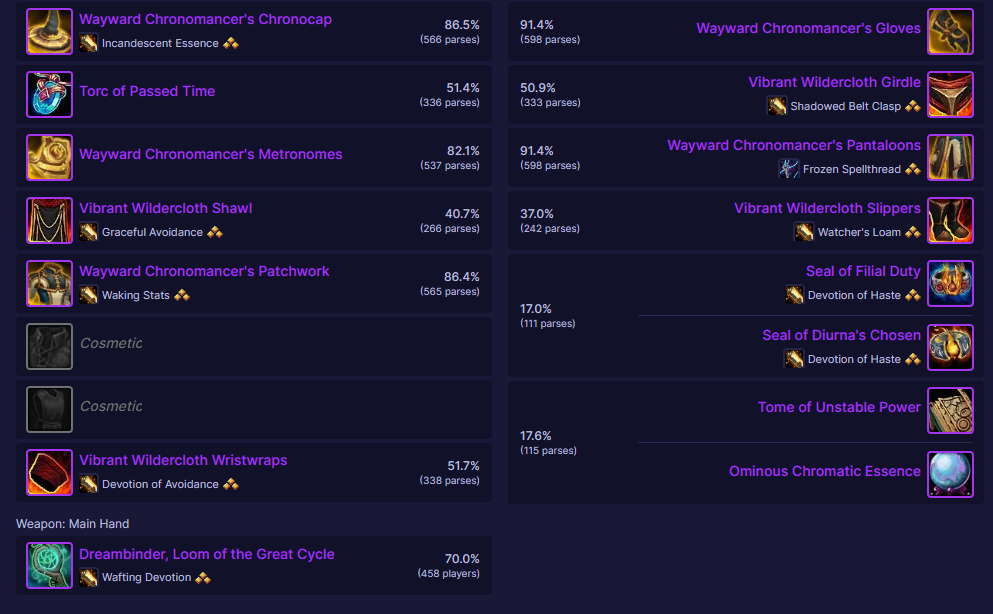Click the Tome of Unstable Power trinket icon
The image size is (993, 614).
[x=950, y=410]
